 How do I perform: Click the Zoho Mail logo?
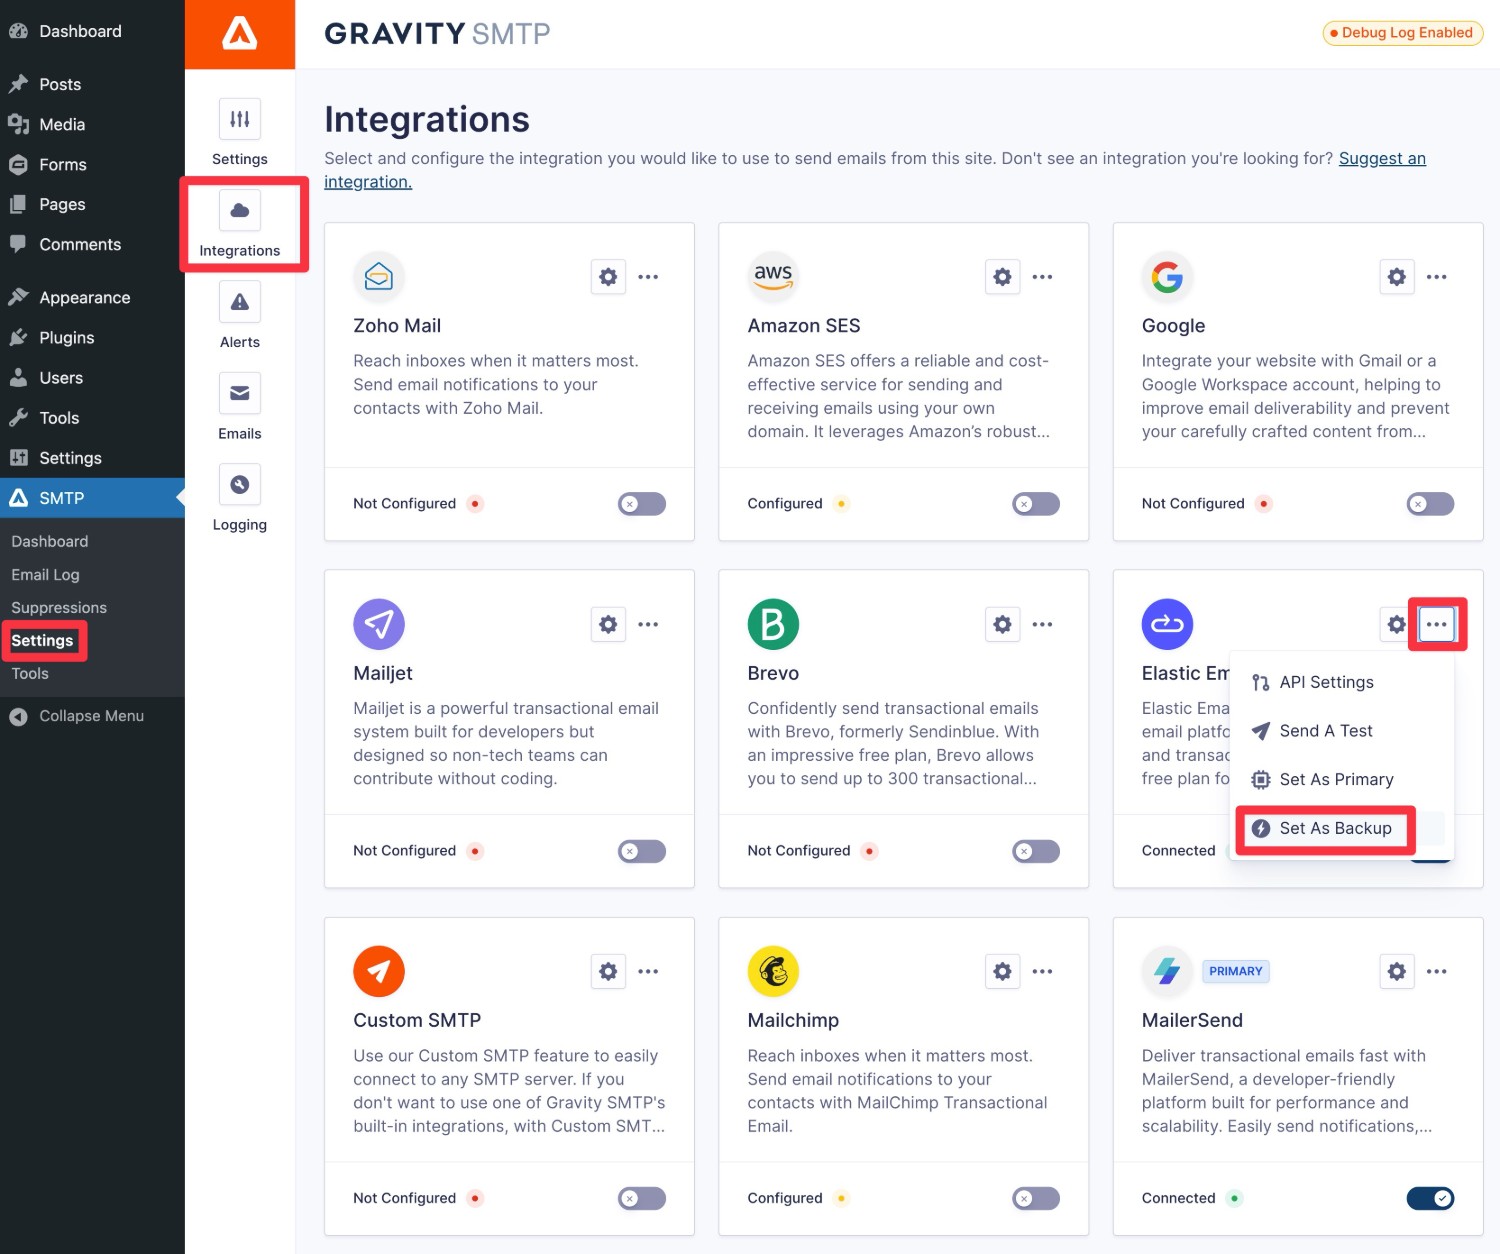[379, 277]
